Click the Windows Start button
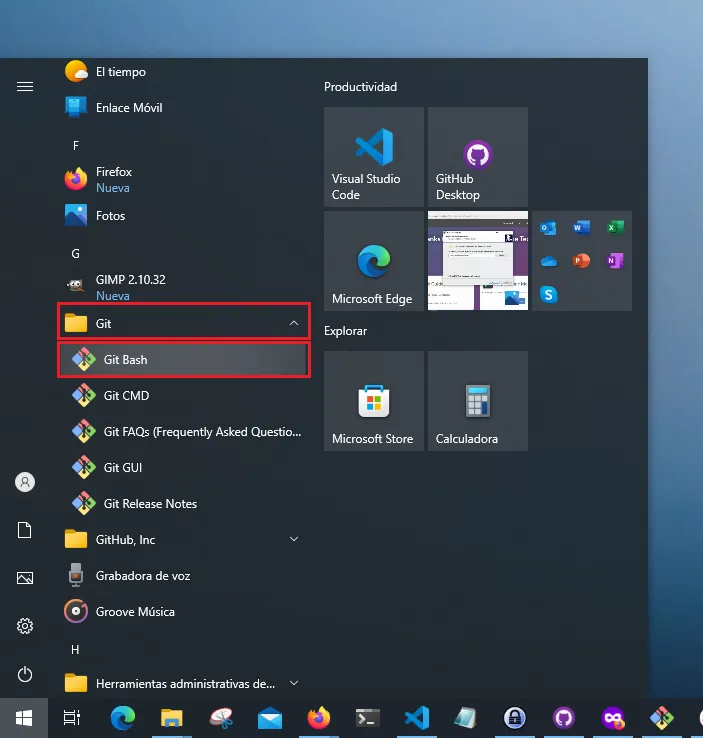This screenshot has height=738, width=703. 24,718
